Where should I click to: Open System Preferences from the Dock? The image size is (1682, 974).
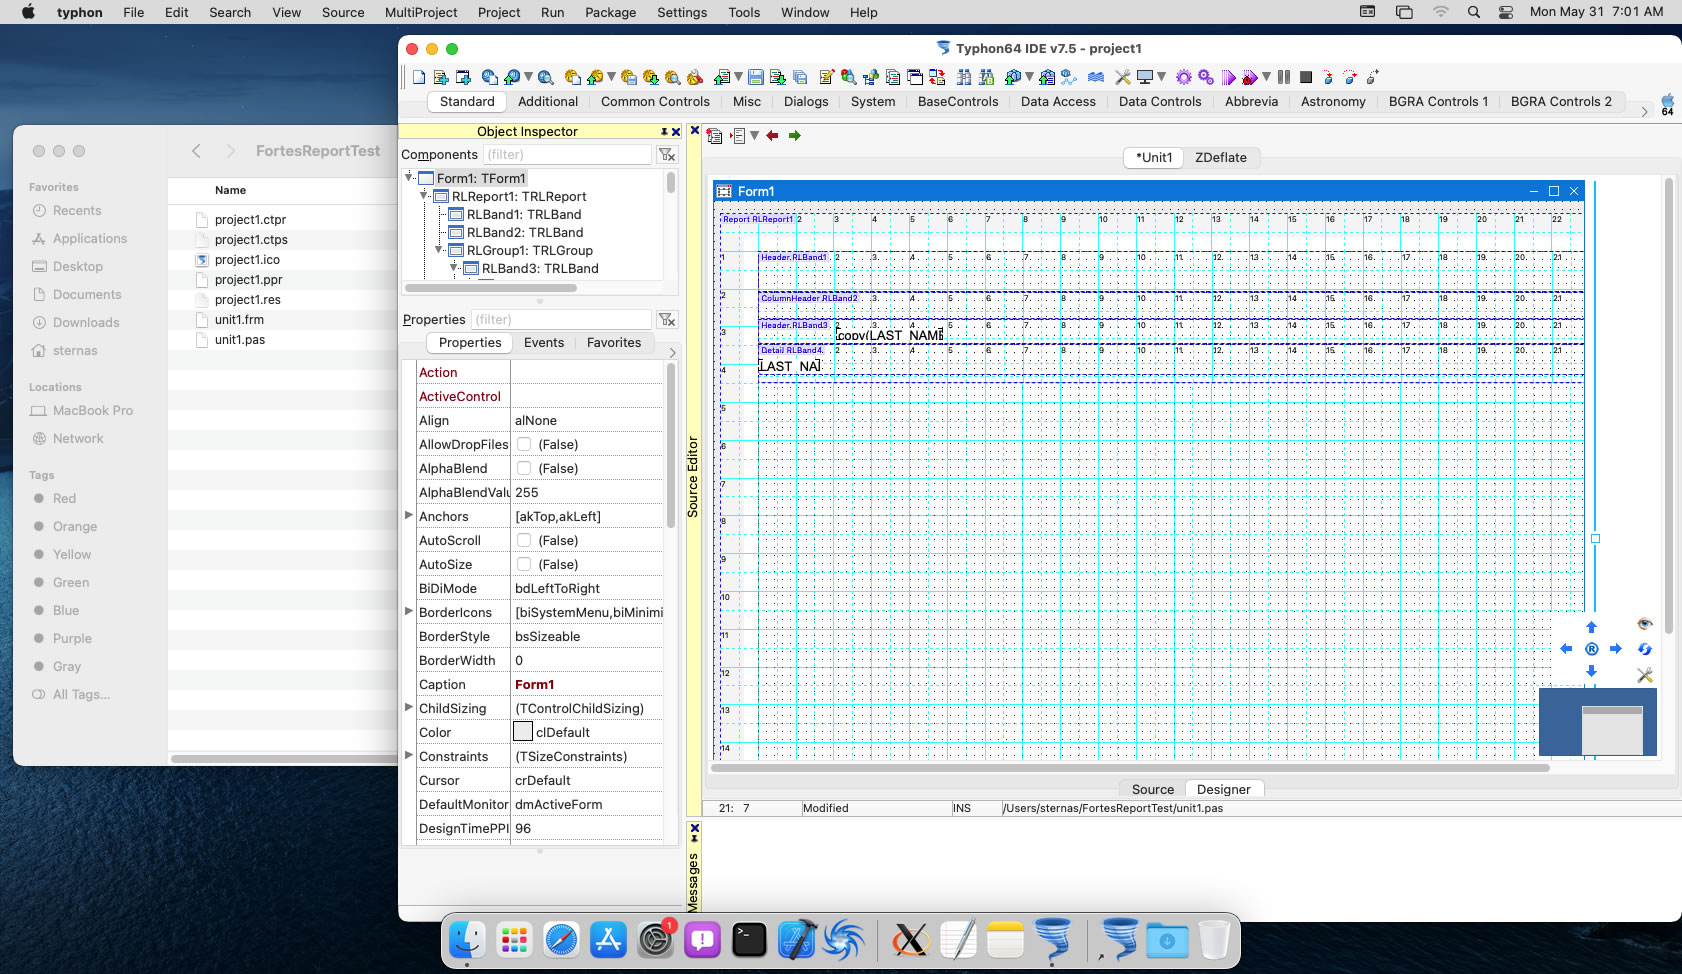656,940
